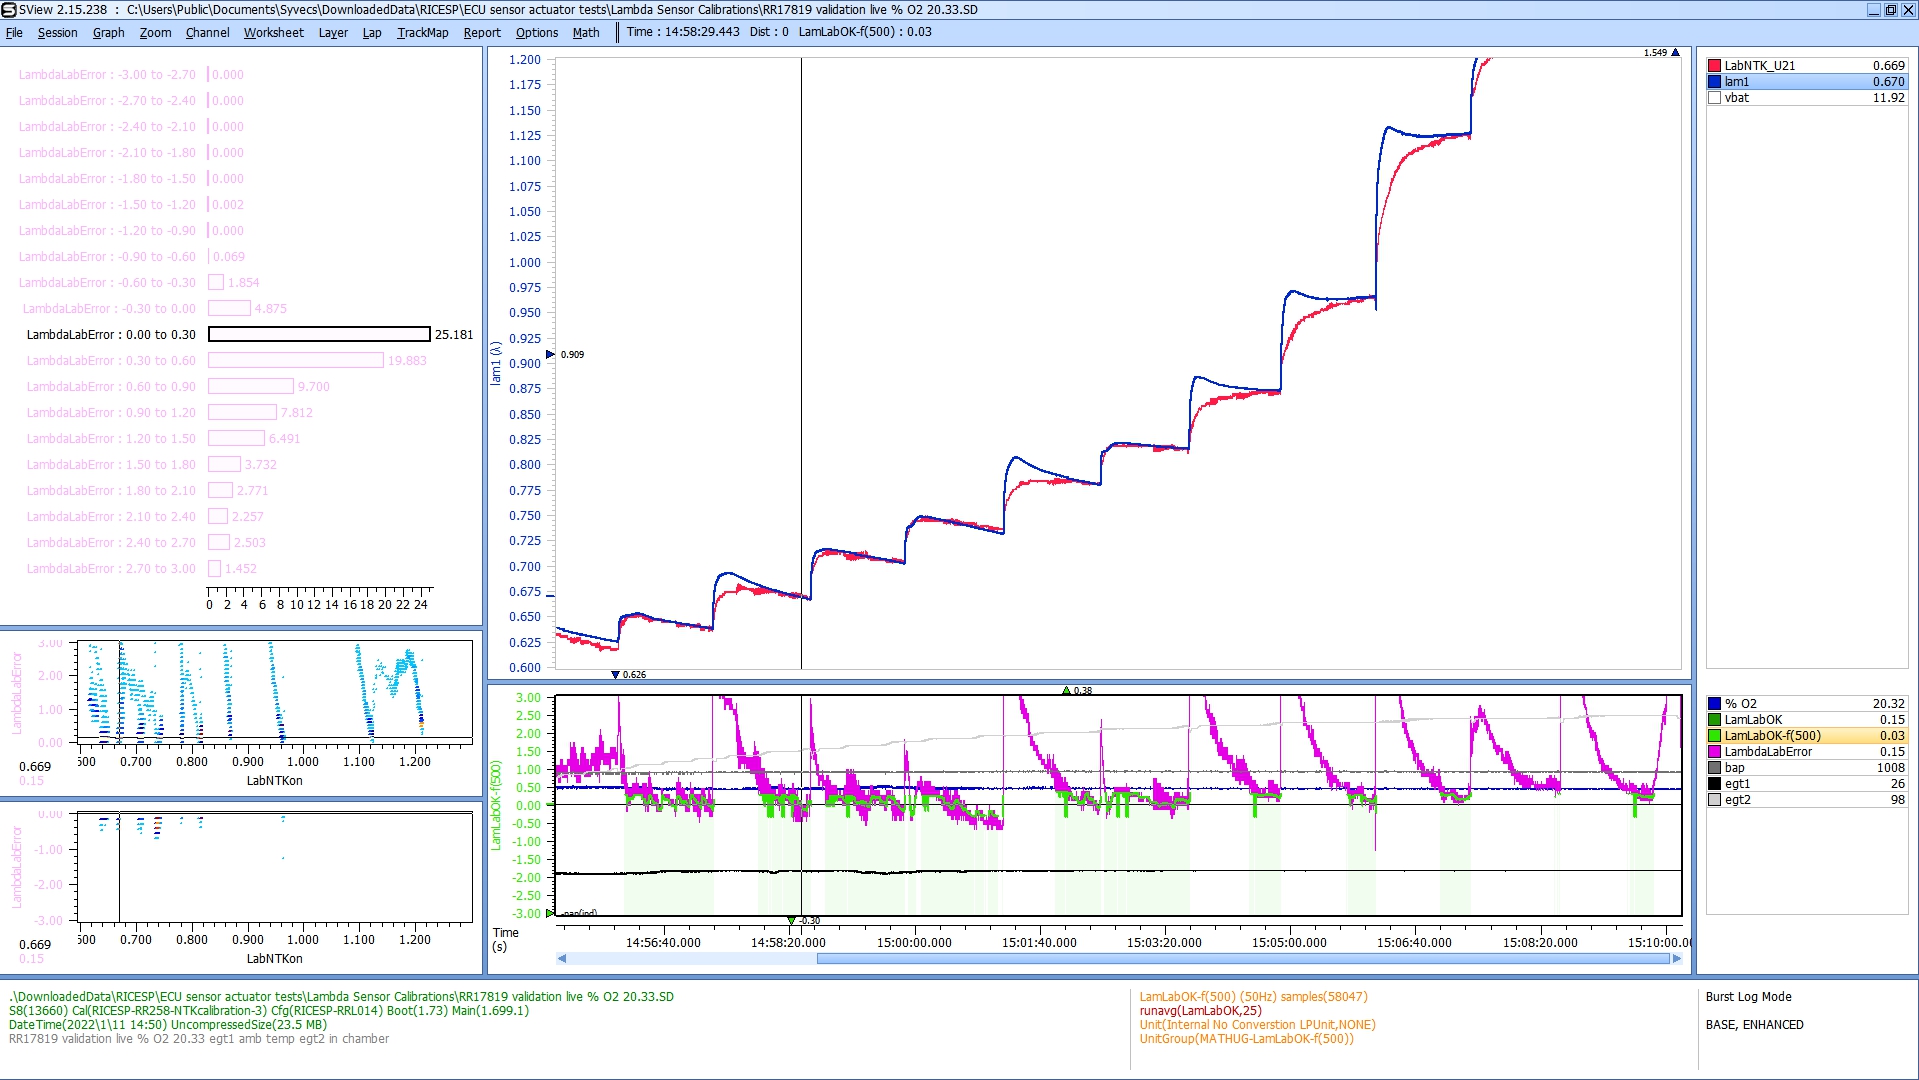Open the File menu
The width and height of the screenshot is (1919, 1080).
pyautogui.click(x=14, y=32)
